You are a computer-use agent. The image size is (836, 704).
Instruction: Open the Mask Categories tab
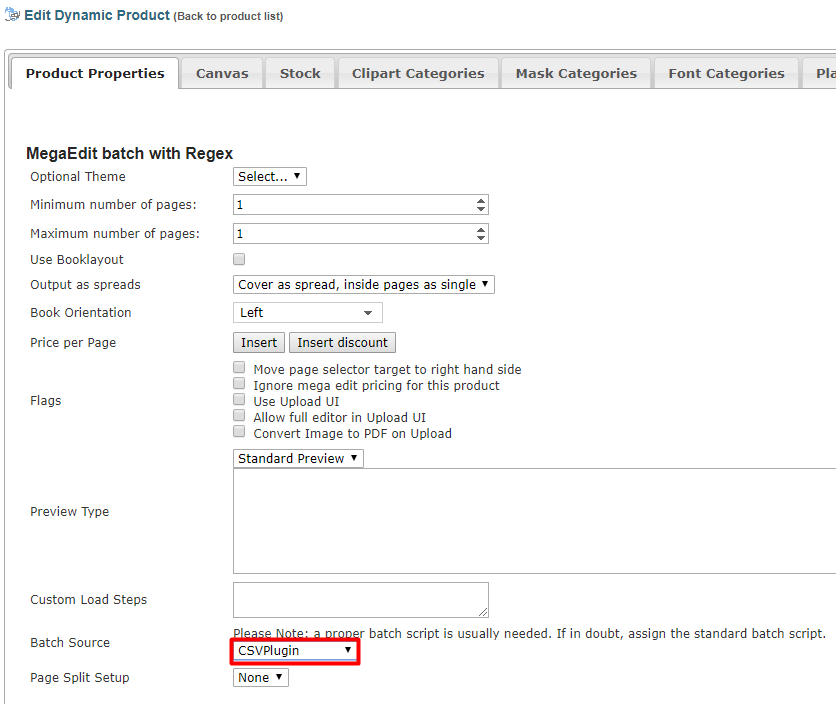tap(575, 73)
